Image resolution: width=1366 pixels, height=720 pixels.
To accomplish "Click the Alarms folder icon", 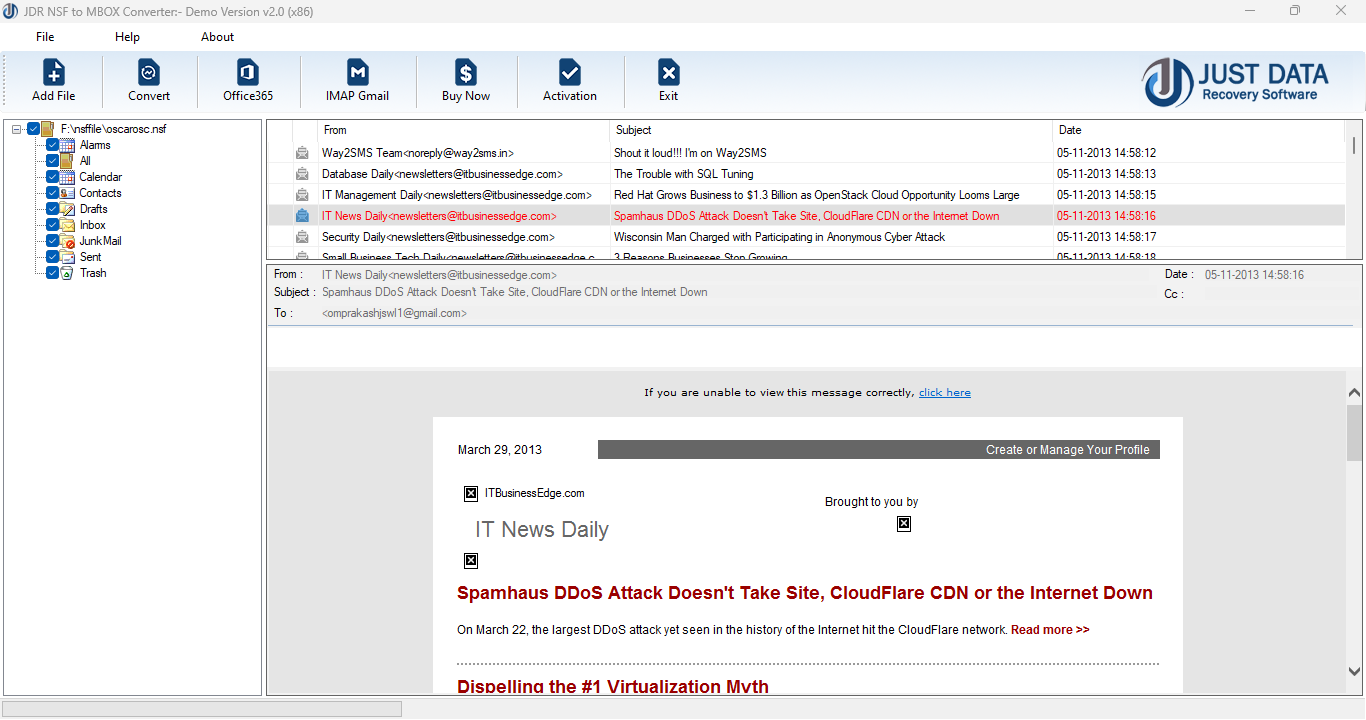I will tap(68, 145).
